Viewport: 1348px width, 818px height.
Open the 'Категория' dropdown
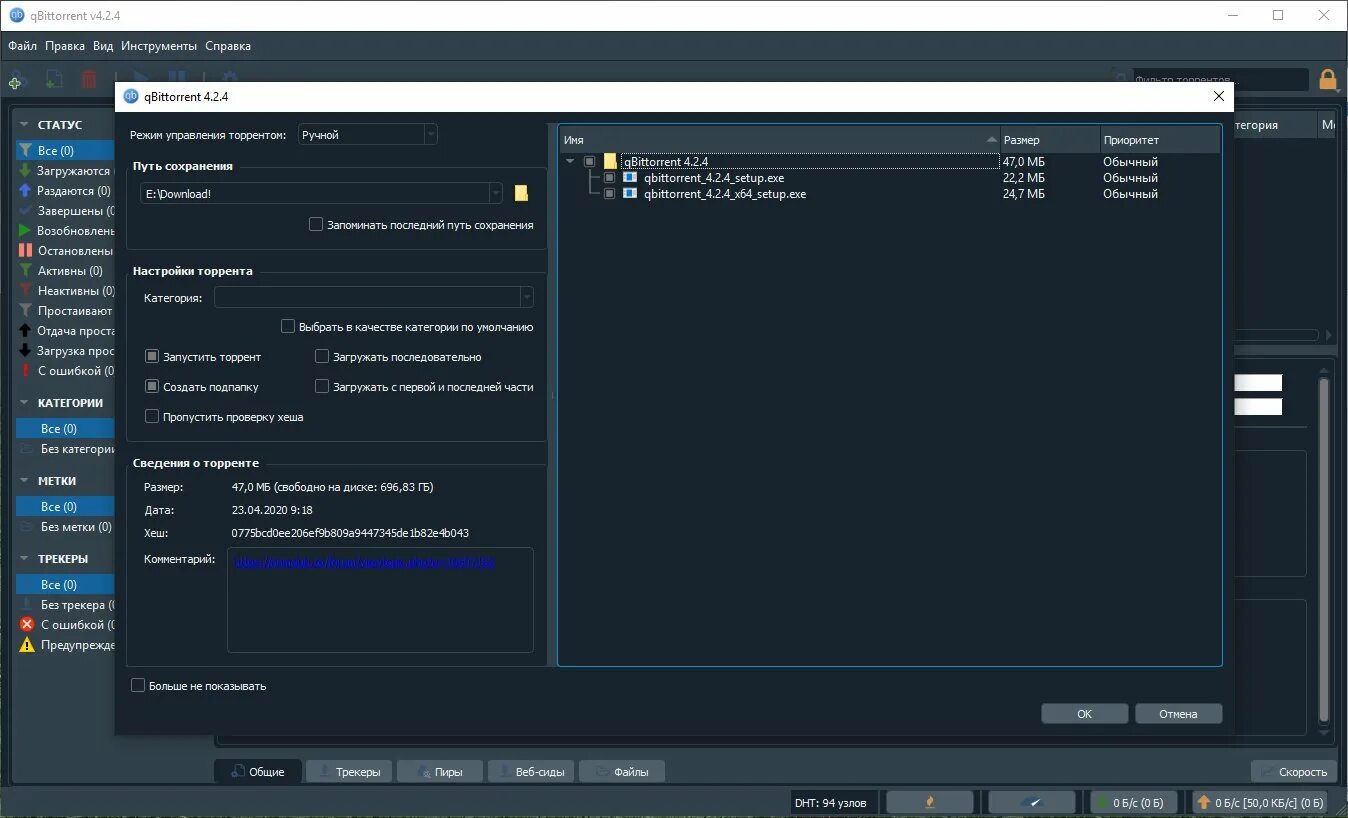coord(527,297)
